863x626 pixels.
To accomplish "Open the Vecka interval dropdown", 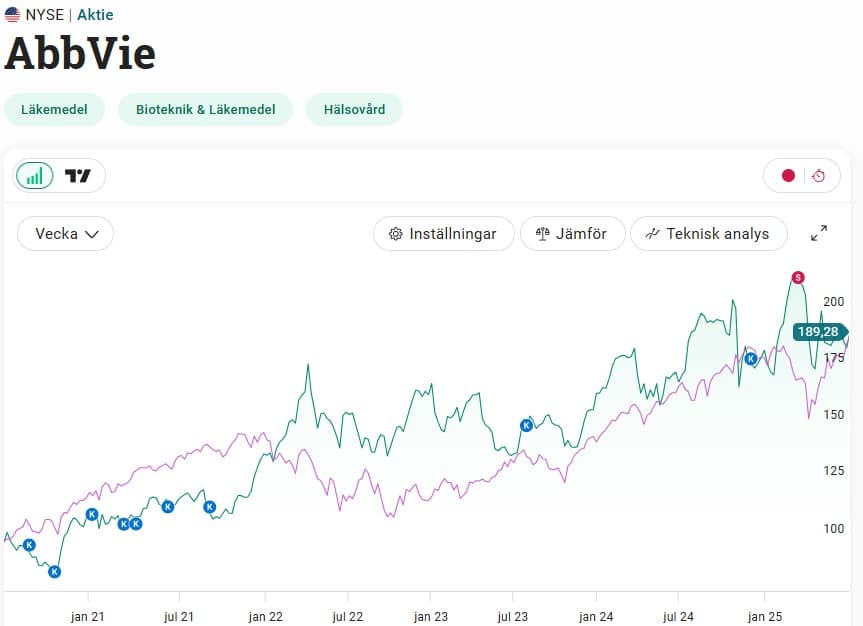I will (65, 233).
